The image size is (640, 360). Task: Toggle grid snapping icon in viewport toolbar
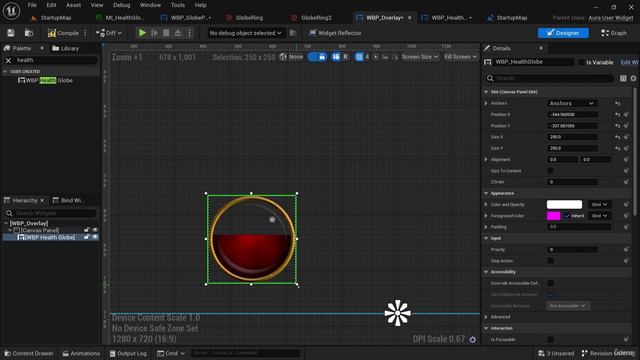[359, 57]
